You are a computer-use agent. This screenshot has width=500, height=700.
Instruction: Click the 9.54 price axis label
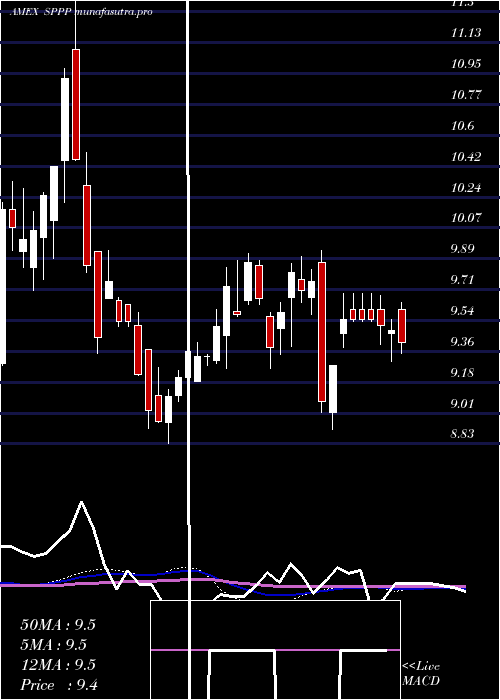pos(462,311)
